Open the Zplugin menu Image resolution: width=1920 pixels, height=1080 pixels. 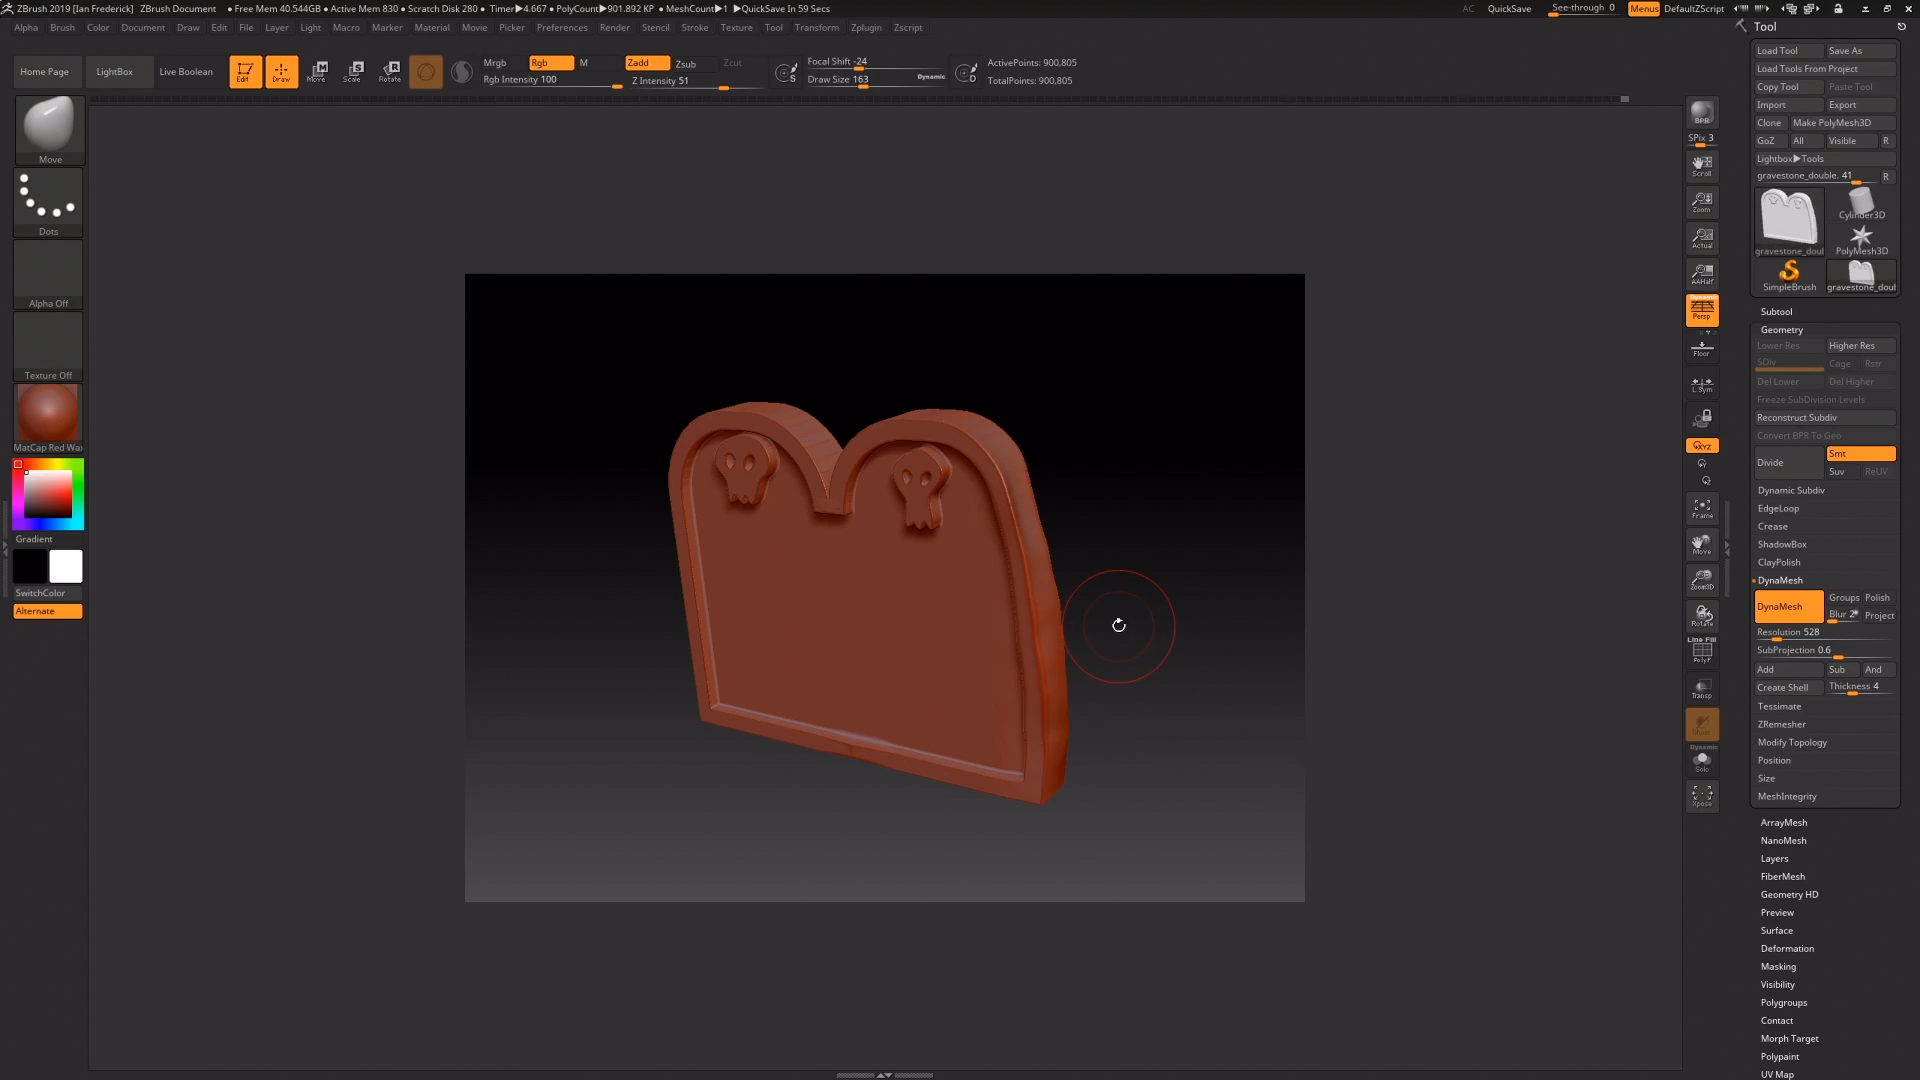[x=866, y=28]
